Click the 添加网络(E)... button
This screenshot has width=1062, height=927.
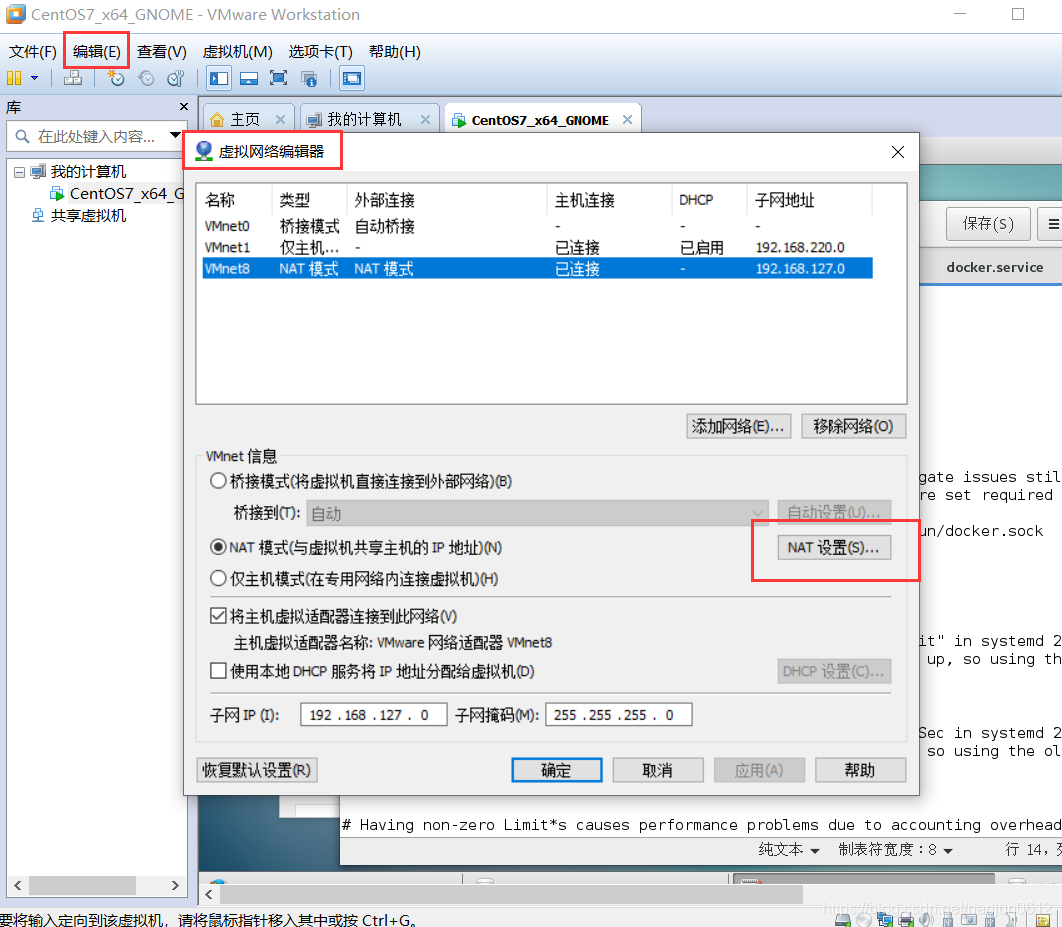point(738,427)
